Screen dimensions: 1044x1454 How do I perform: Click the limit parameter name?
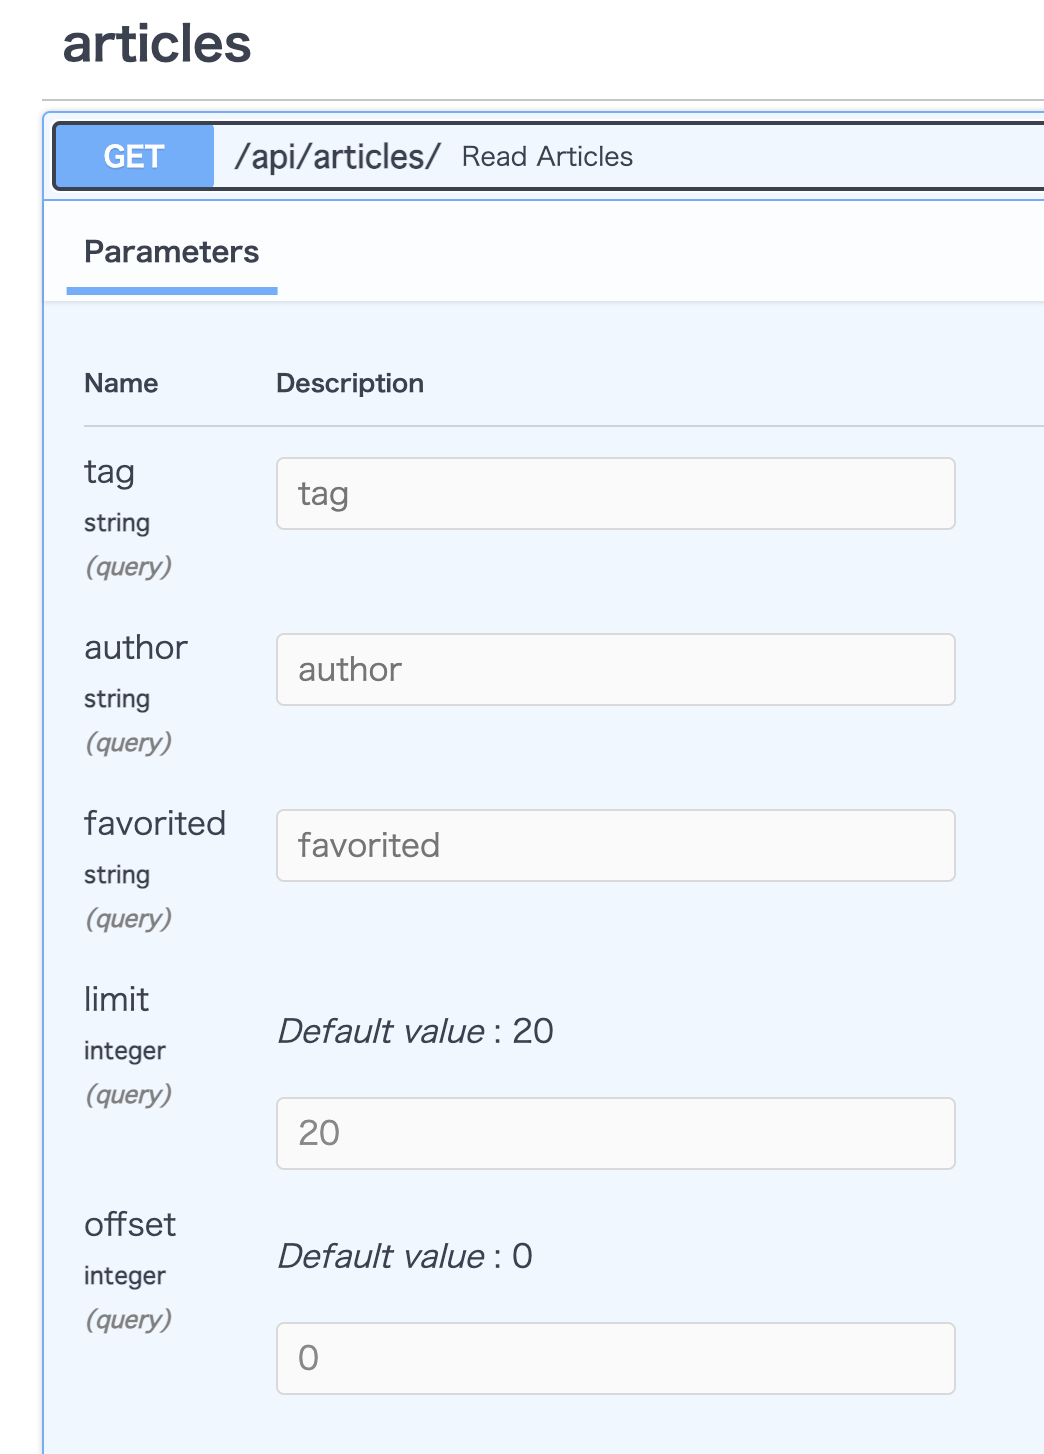point(116,1000)
